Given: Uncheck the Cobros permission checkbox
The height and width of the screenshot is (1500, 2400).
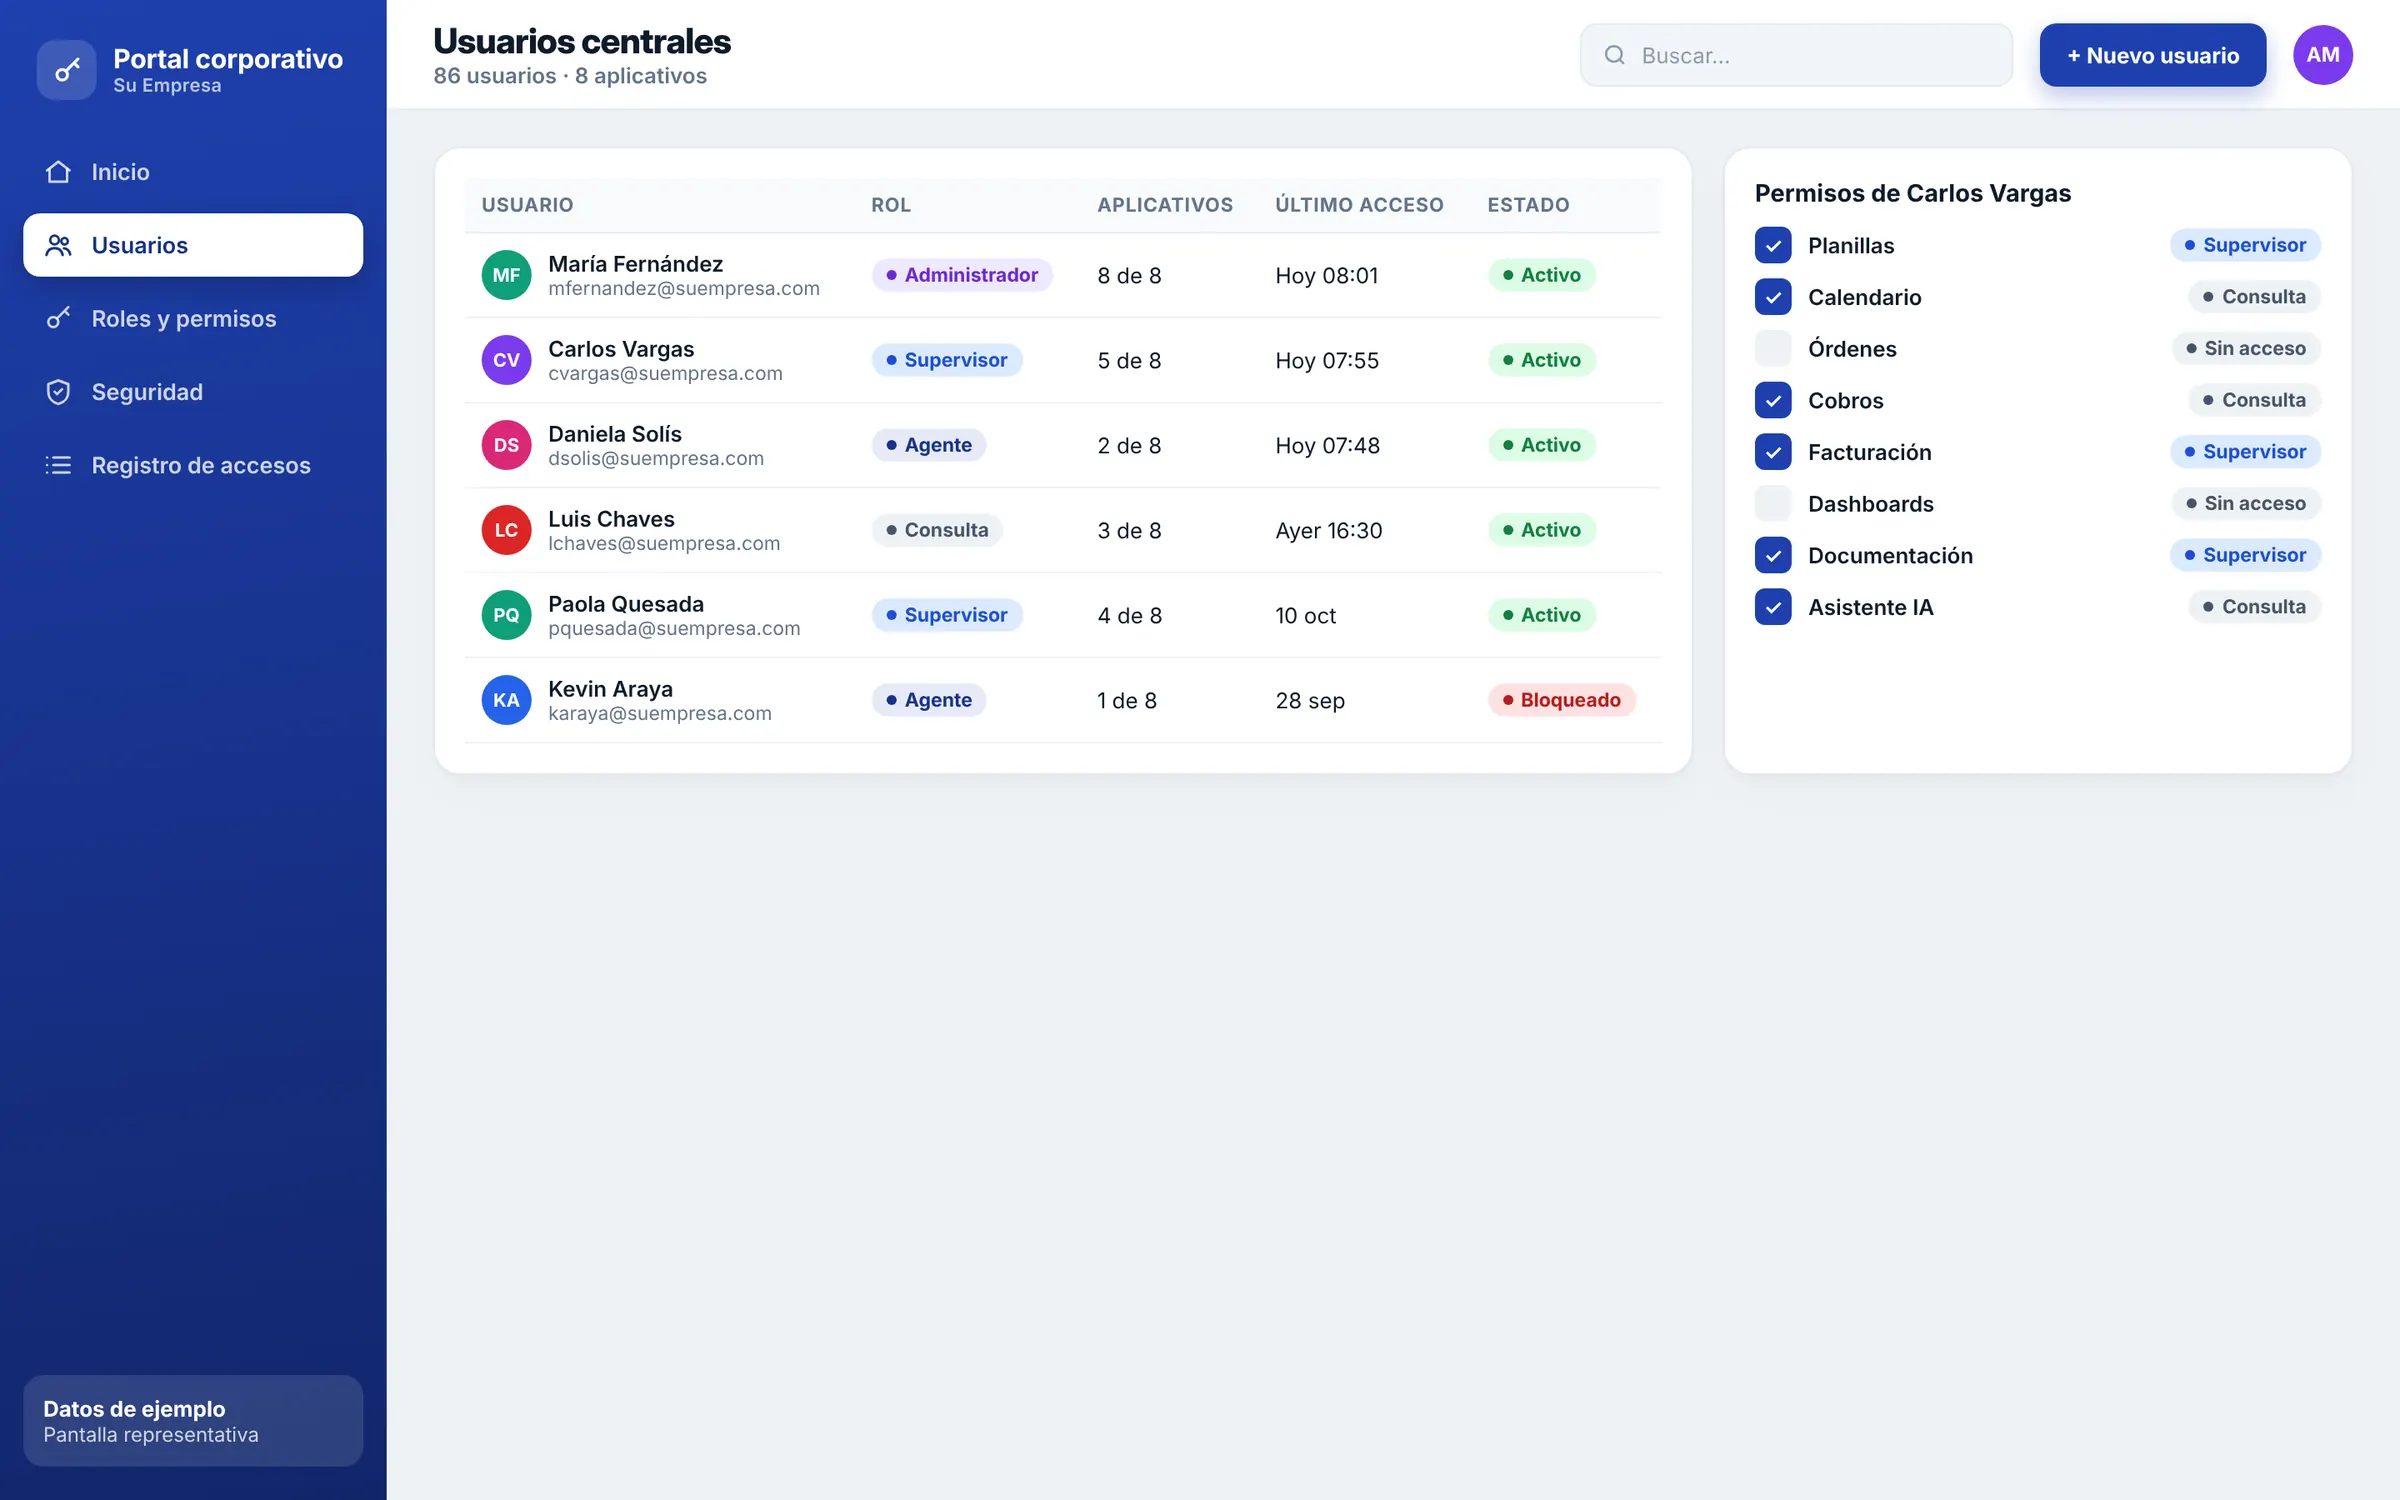Looking at the screenshot, I should (x=1773, y=401).
